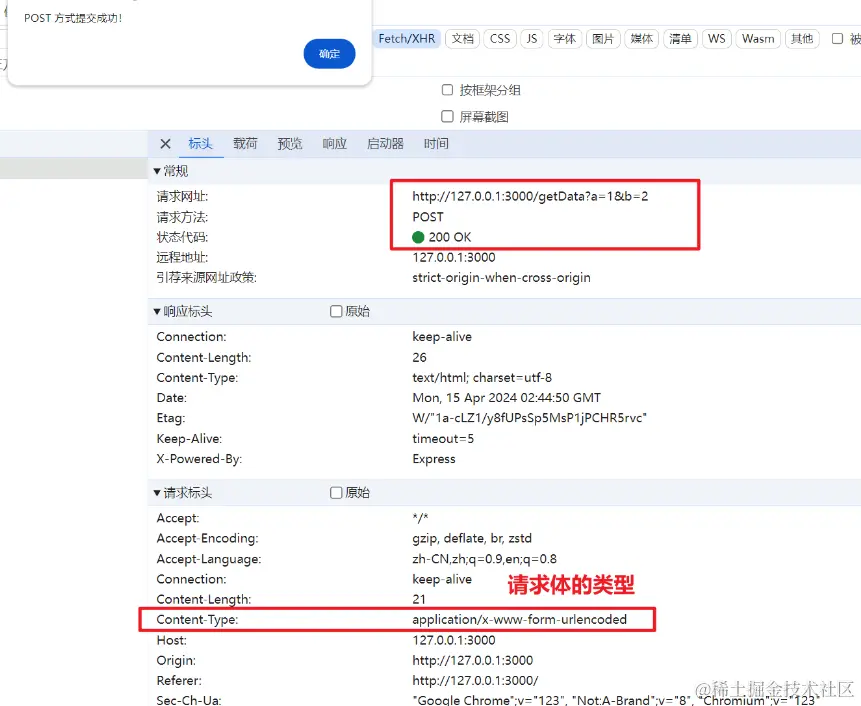Click the zh-CN,zh;q=0.9,en;q=0.8 value
The image size is (861, 706).
(x=484, y=559)
